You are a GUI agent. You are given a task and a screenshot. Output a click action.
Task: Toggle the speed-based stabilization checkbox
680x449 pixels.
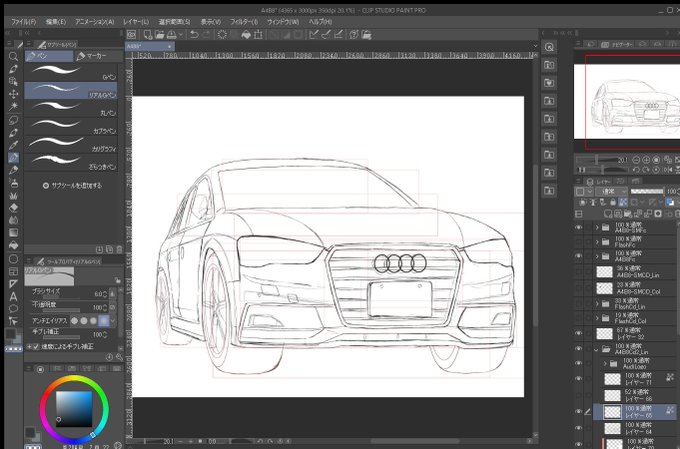point(36,347)
